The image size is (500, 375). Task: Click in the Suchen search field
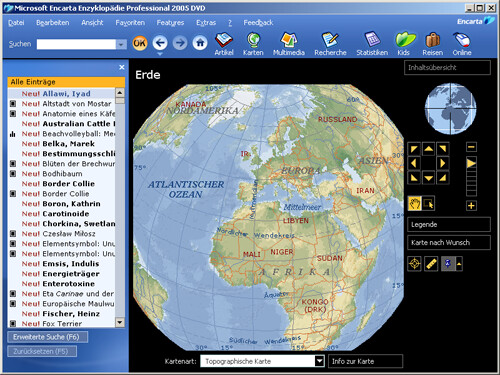pyautogui.click(x=76, y=44)
